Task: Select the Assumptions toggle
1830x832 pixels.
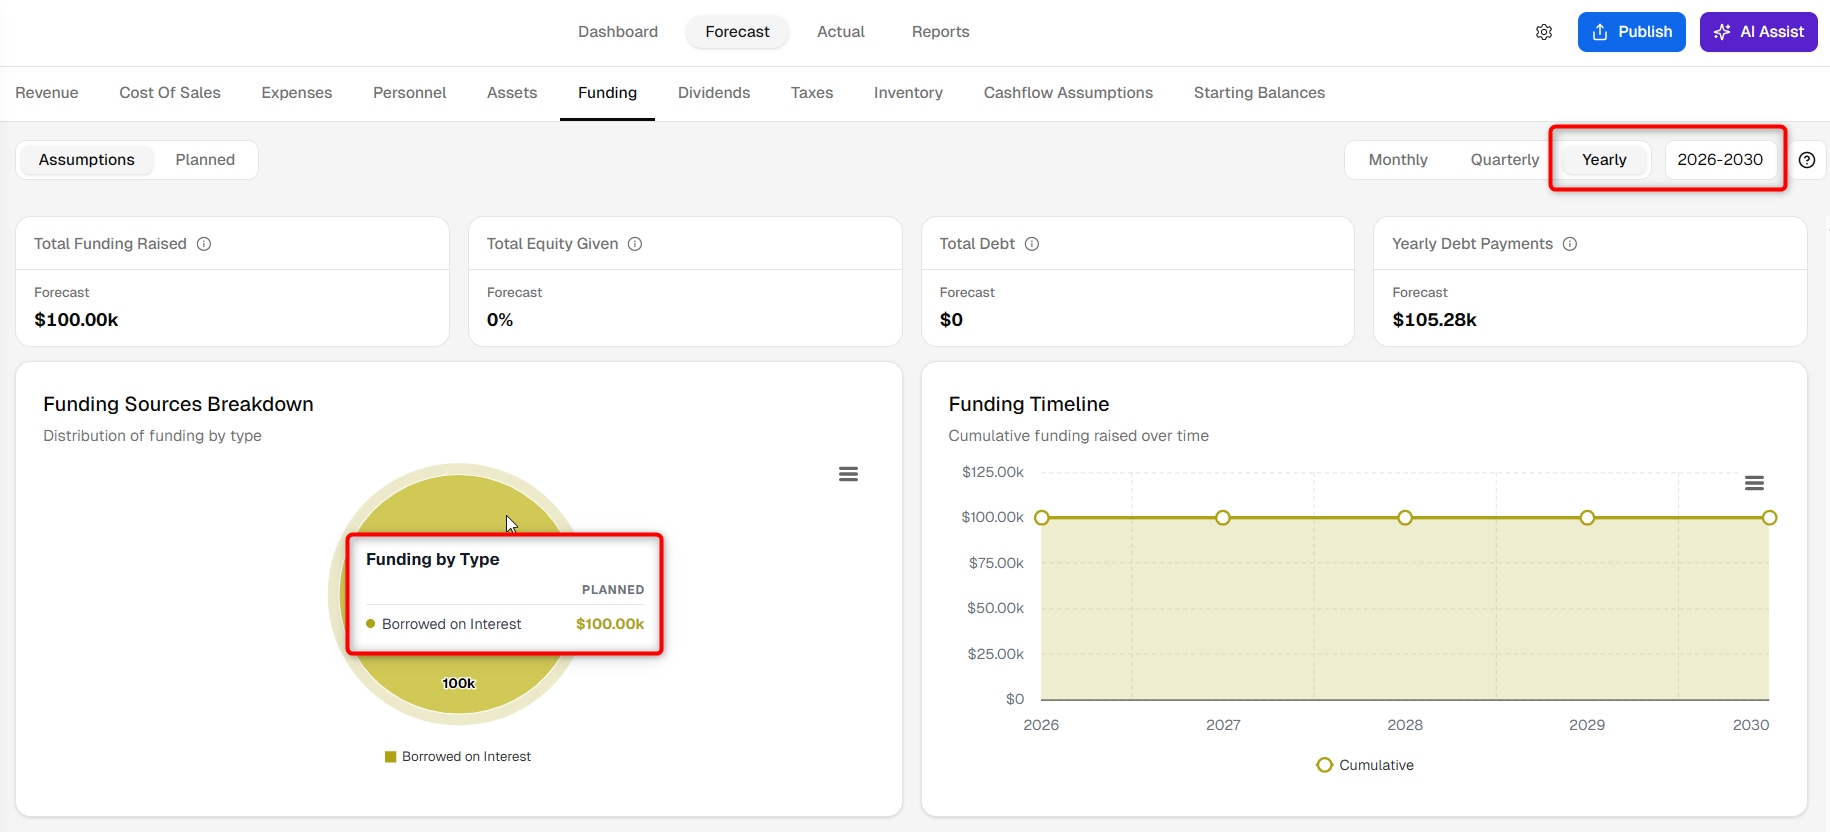Action: click(x=87, y=160)
